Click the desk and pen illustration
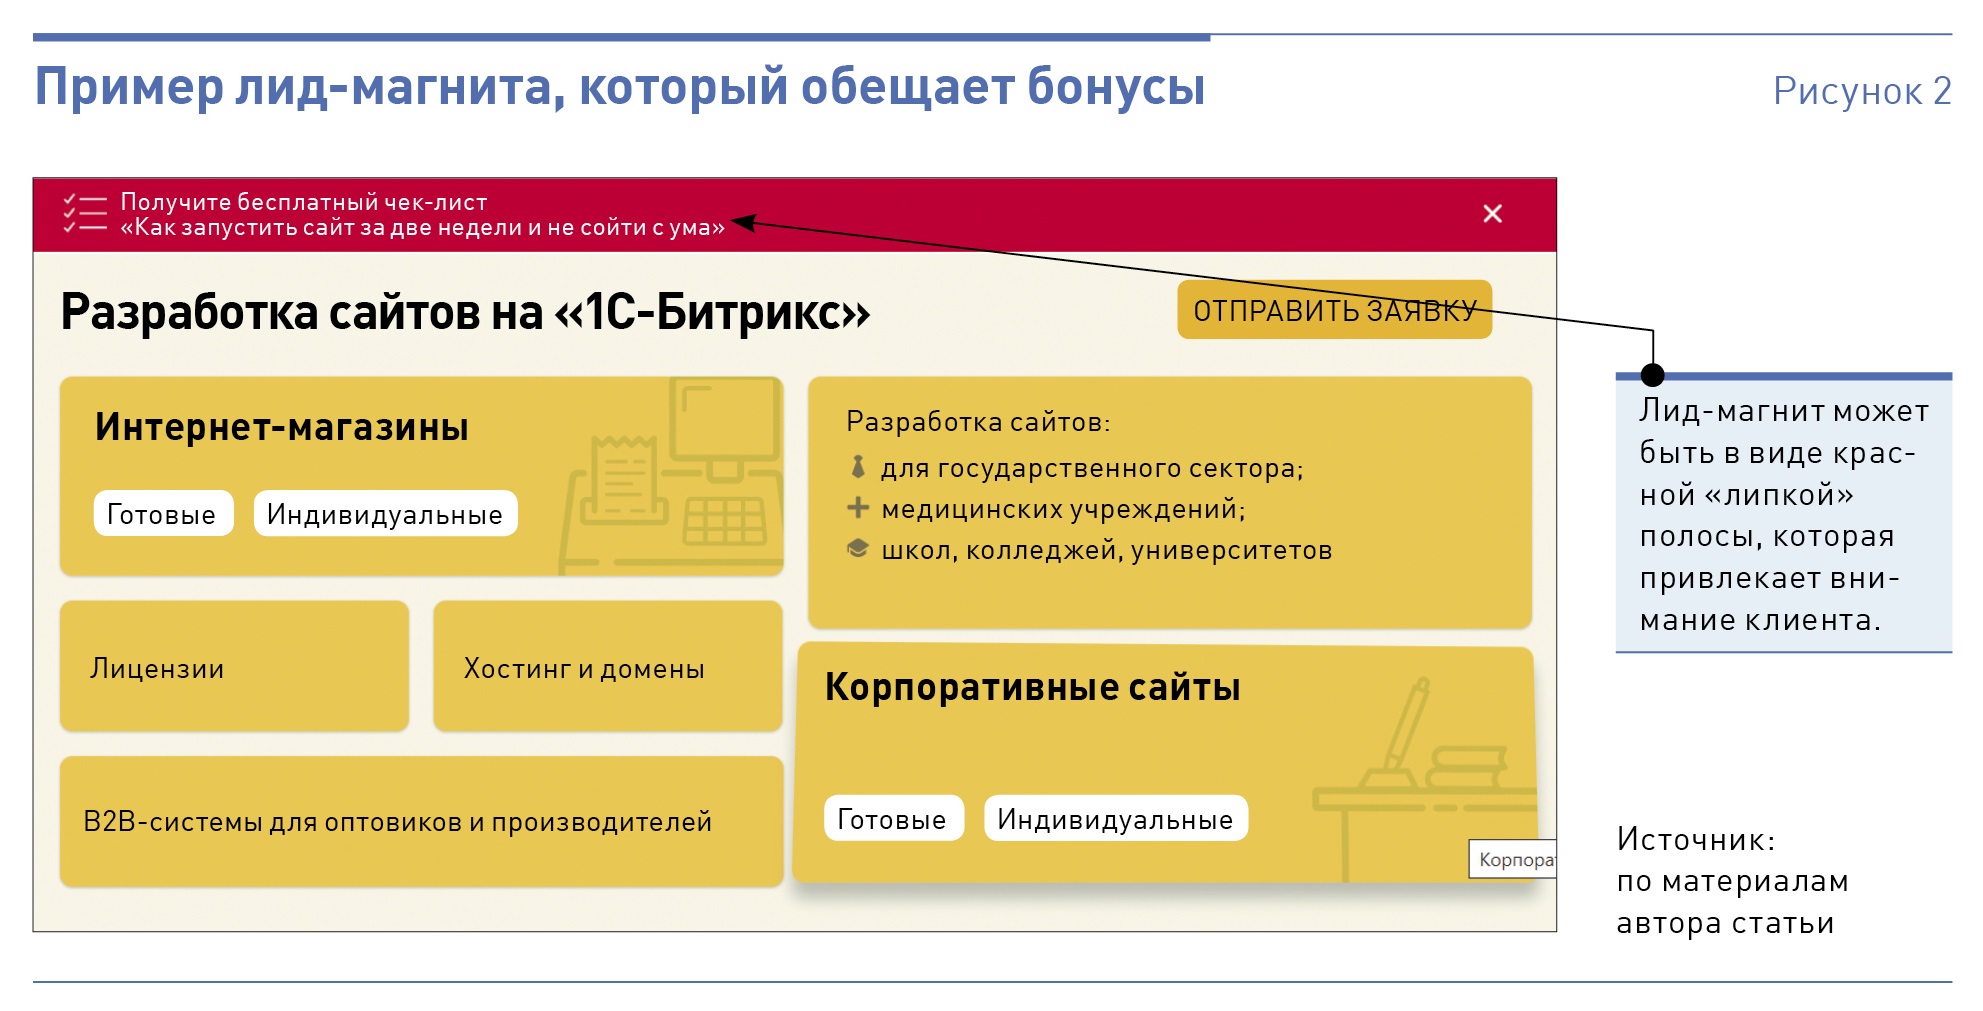 [x=1425, y=780]
